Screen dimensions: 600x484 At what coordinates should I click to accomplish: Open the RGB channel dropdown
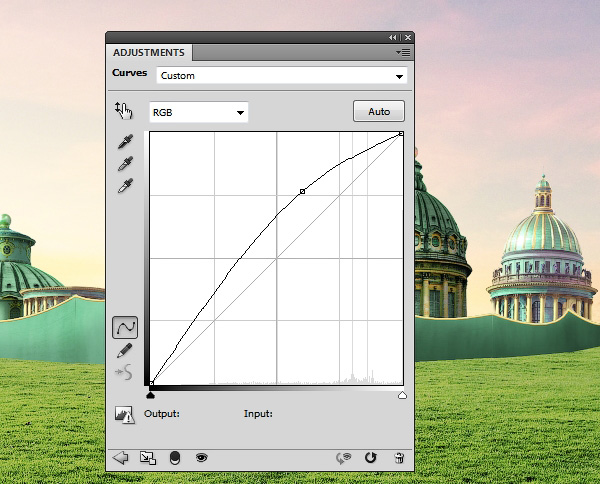point(199,112)
